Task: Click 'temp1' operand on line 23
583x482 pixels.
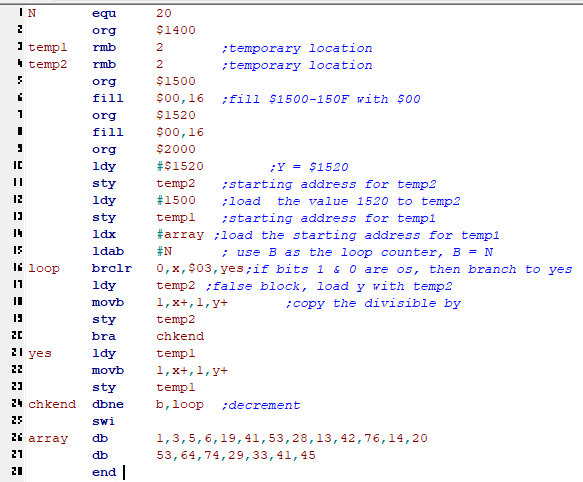Action: coord(176,388)
